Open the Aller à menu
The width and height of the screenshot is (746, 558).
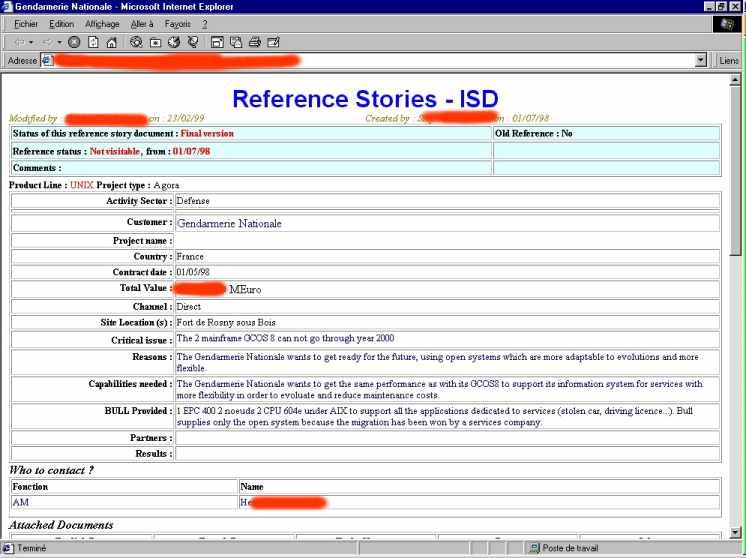[142, 24]
